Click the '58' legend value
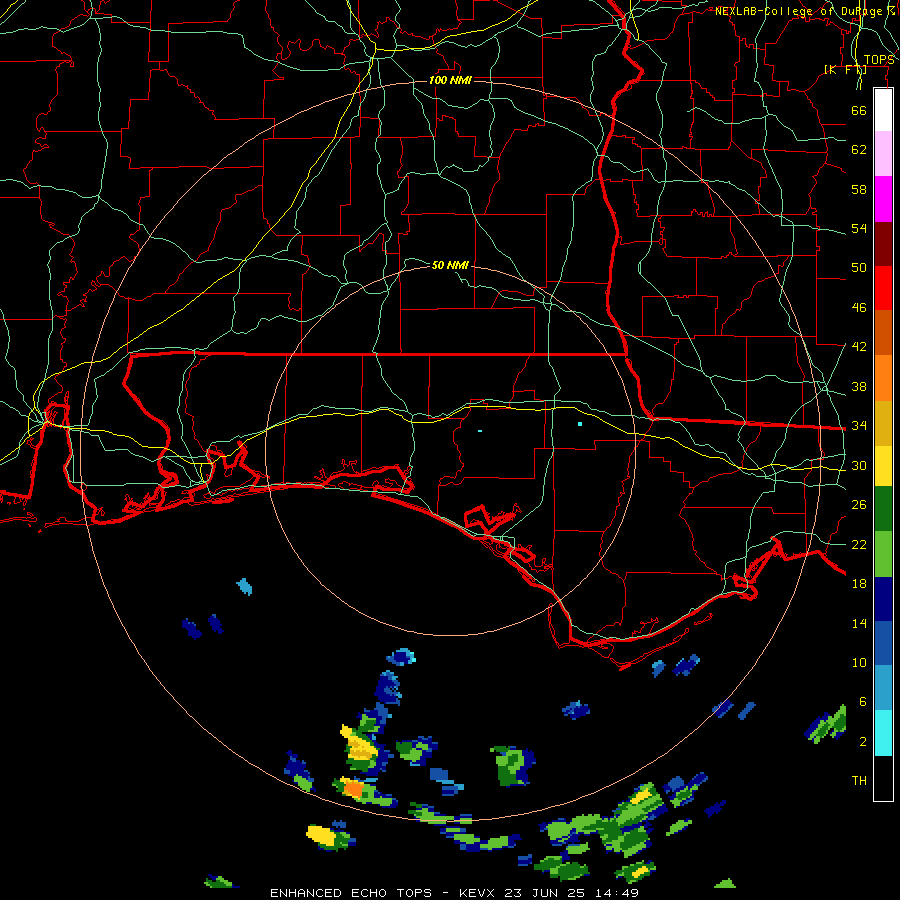The image size is (900, 900). 859,189
